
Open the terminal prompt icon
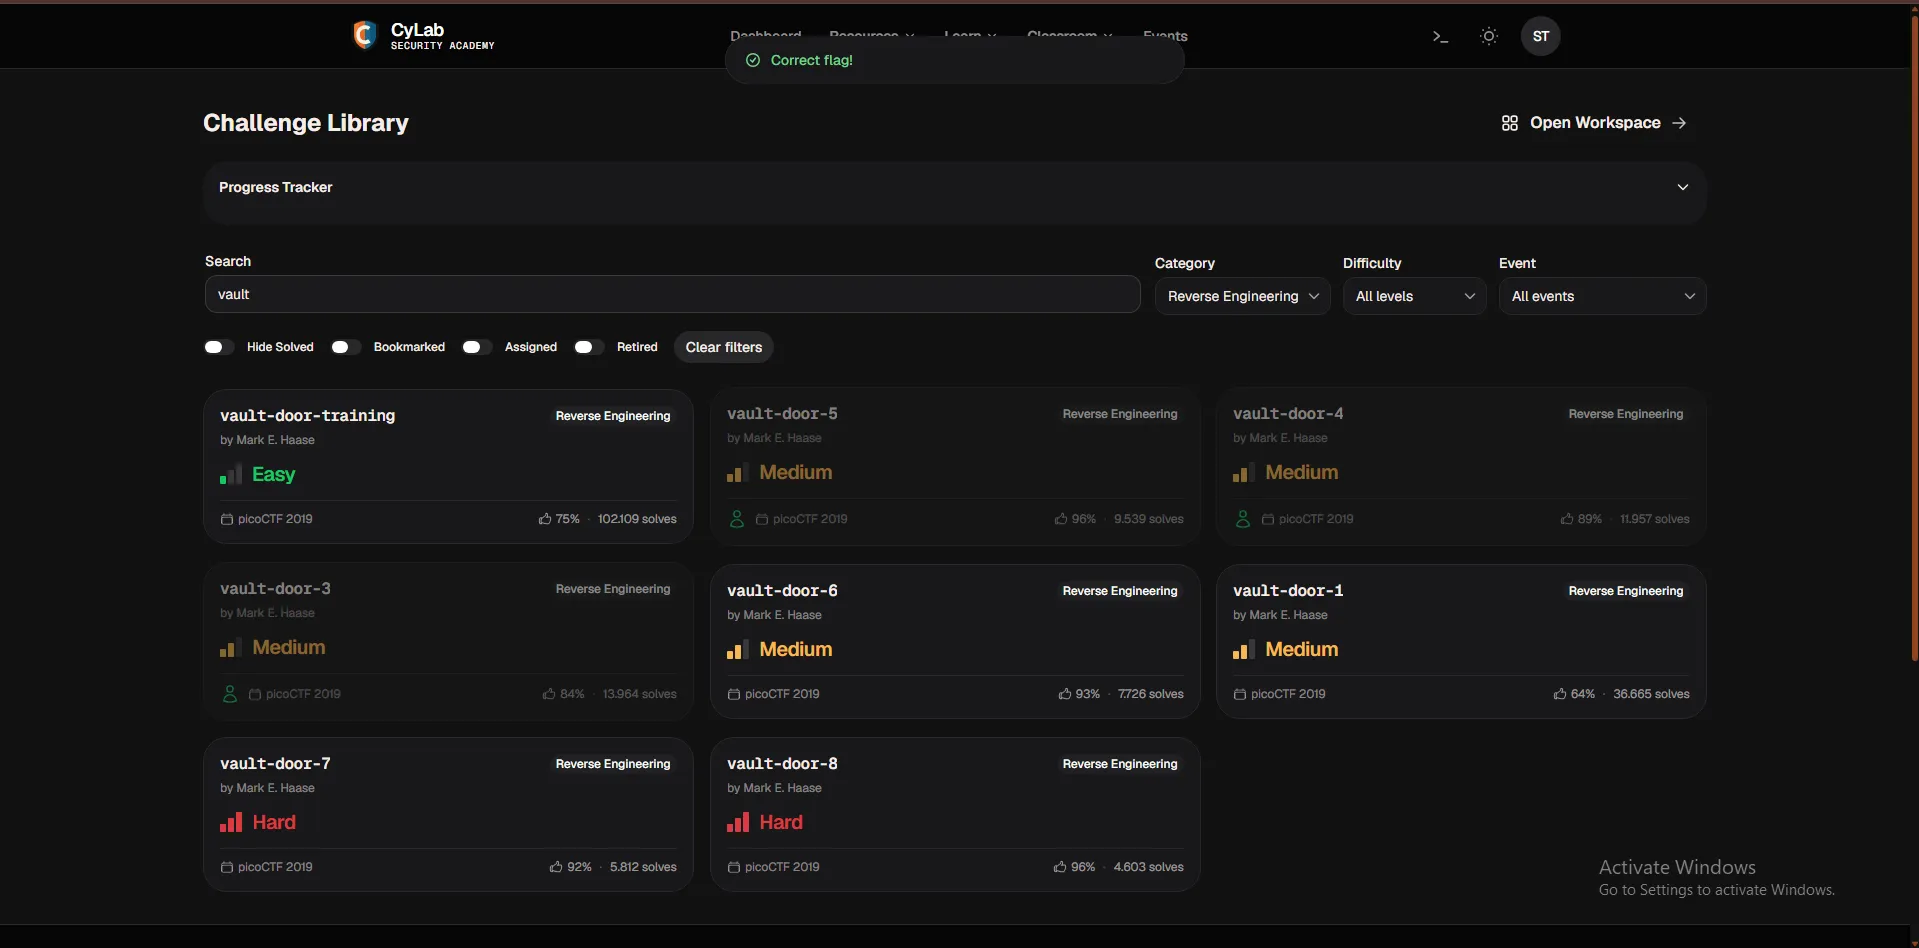point(1440,37)
